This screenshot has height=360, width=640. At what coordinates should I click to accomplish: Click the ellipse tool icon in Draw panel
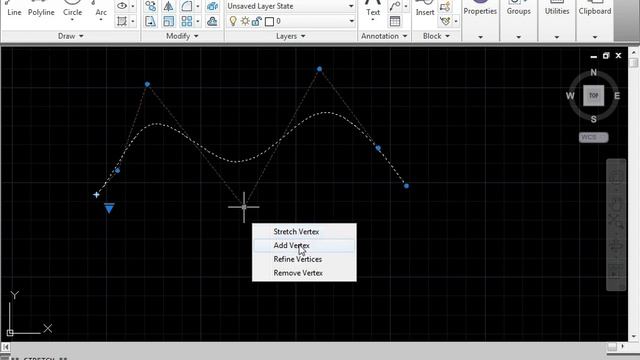click(x=122, y=6)
